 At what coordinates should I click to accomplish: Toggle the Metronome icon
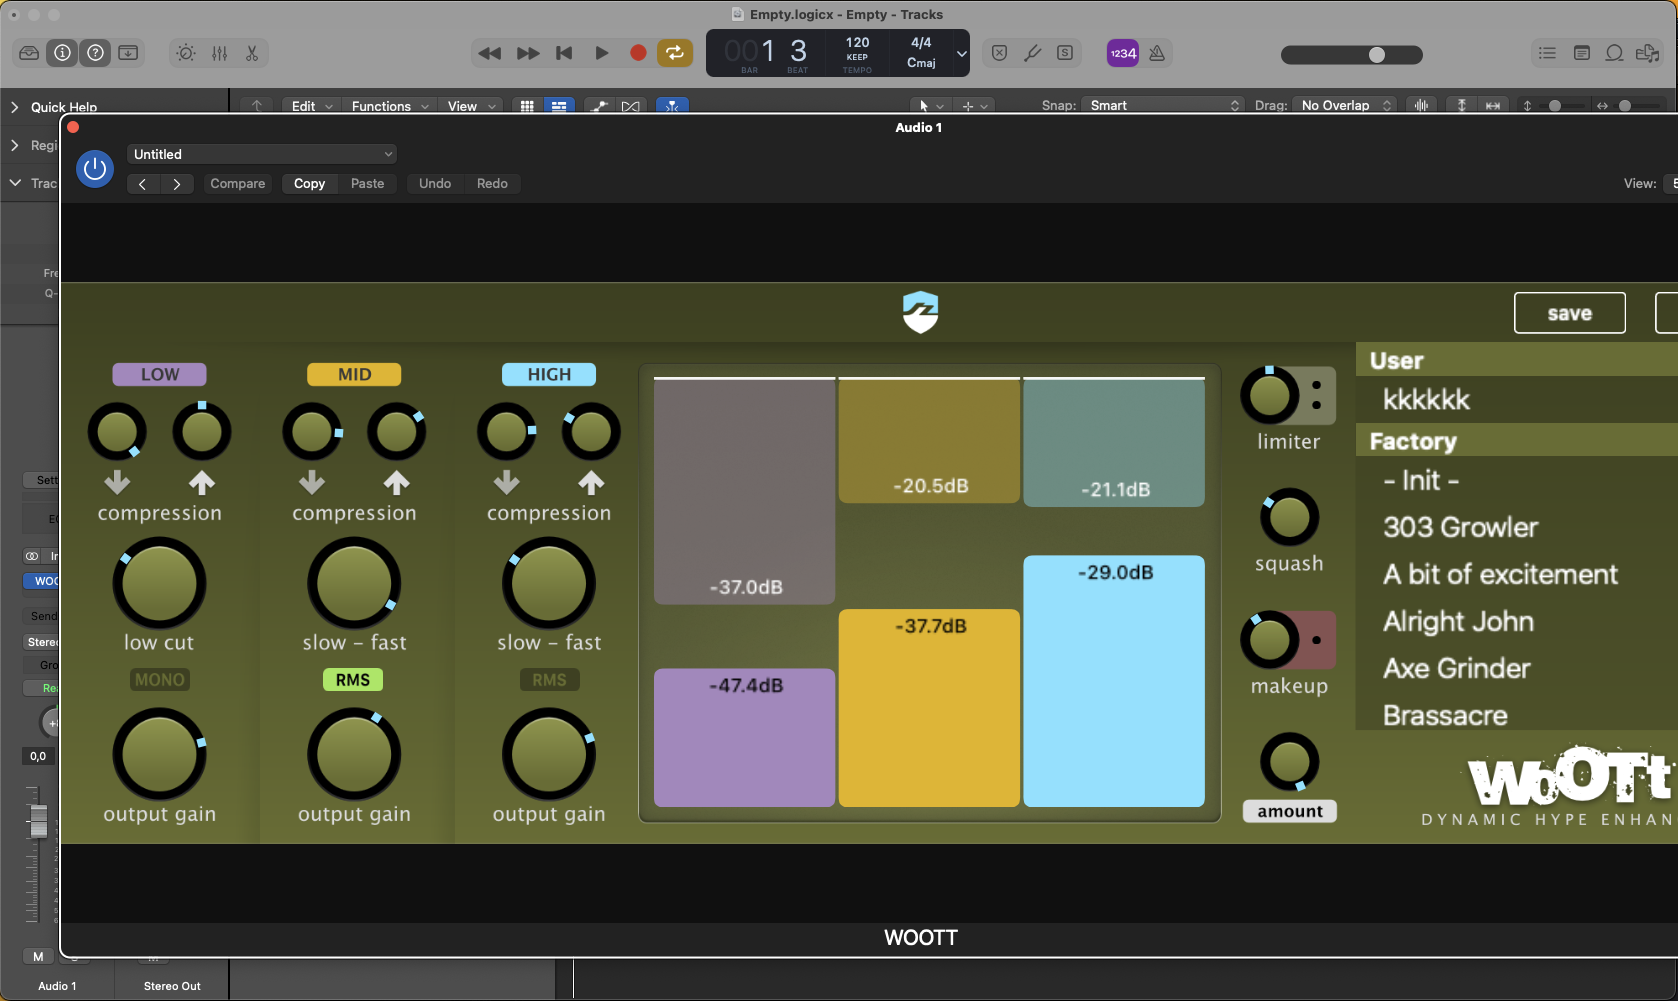coord(1157,53)
